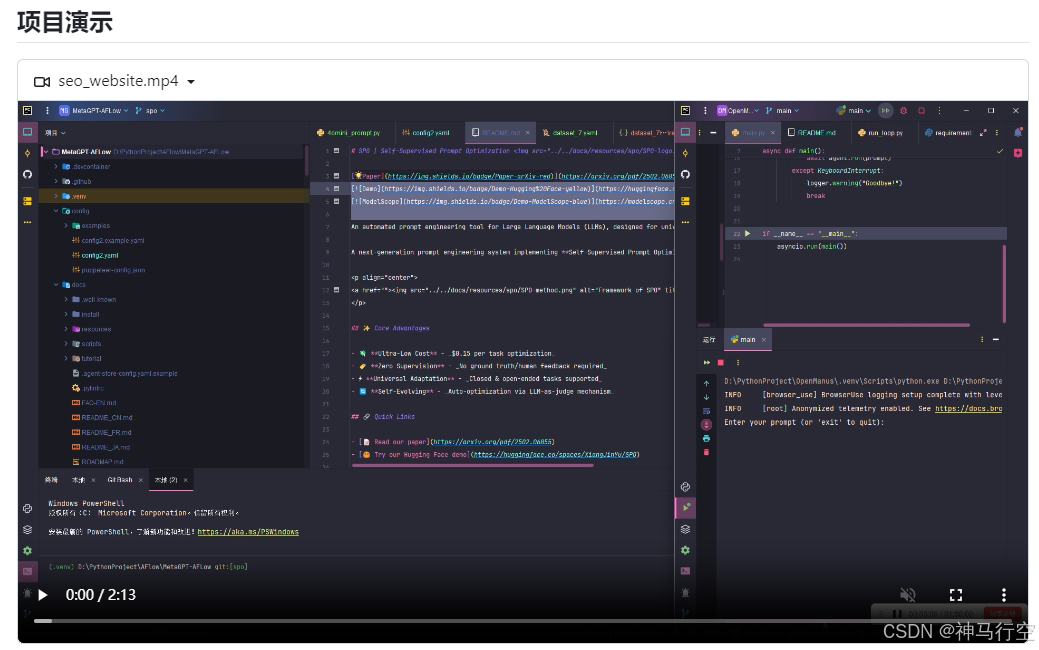Expand the examples folder
Image resolution: width=1039 pixels, height=650 pixels.
coord(66,225)
